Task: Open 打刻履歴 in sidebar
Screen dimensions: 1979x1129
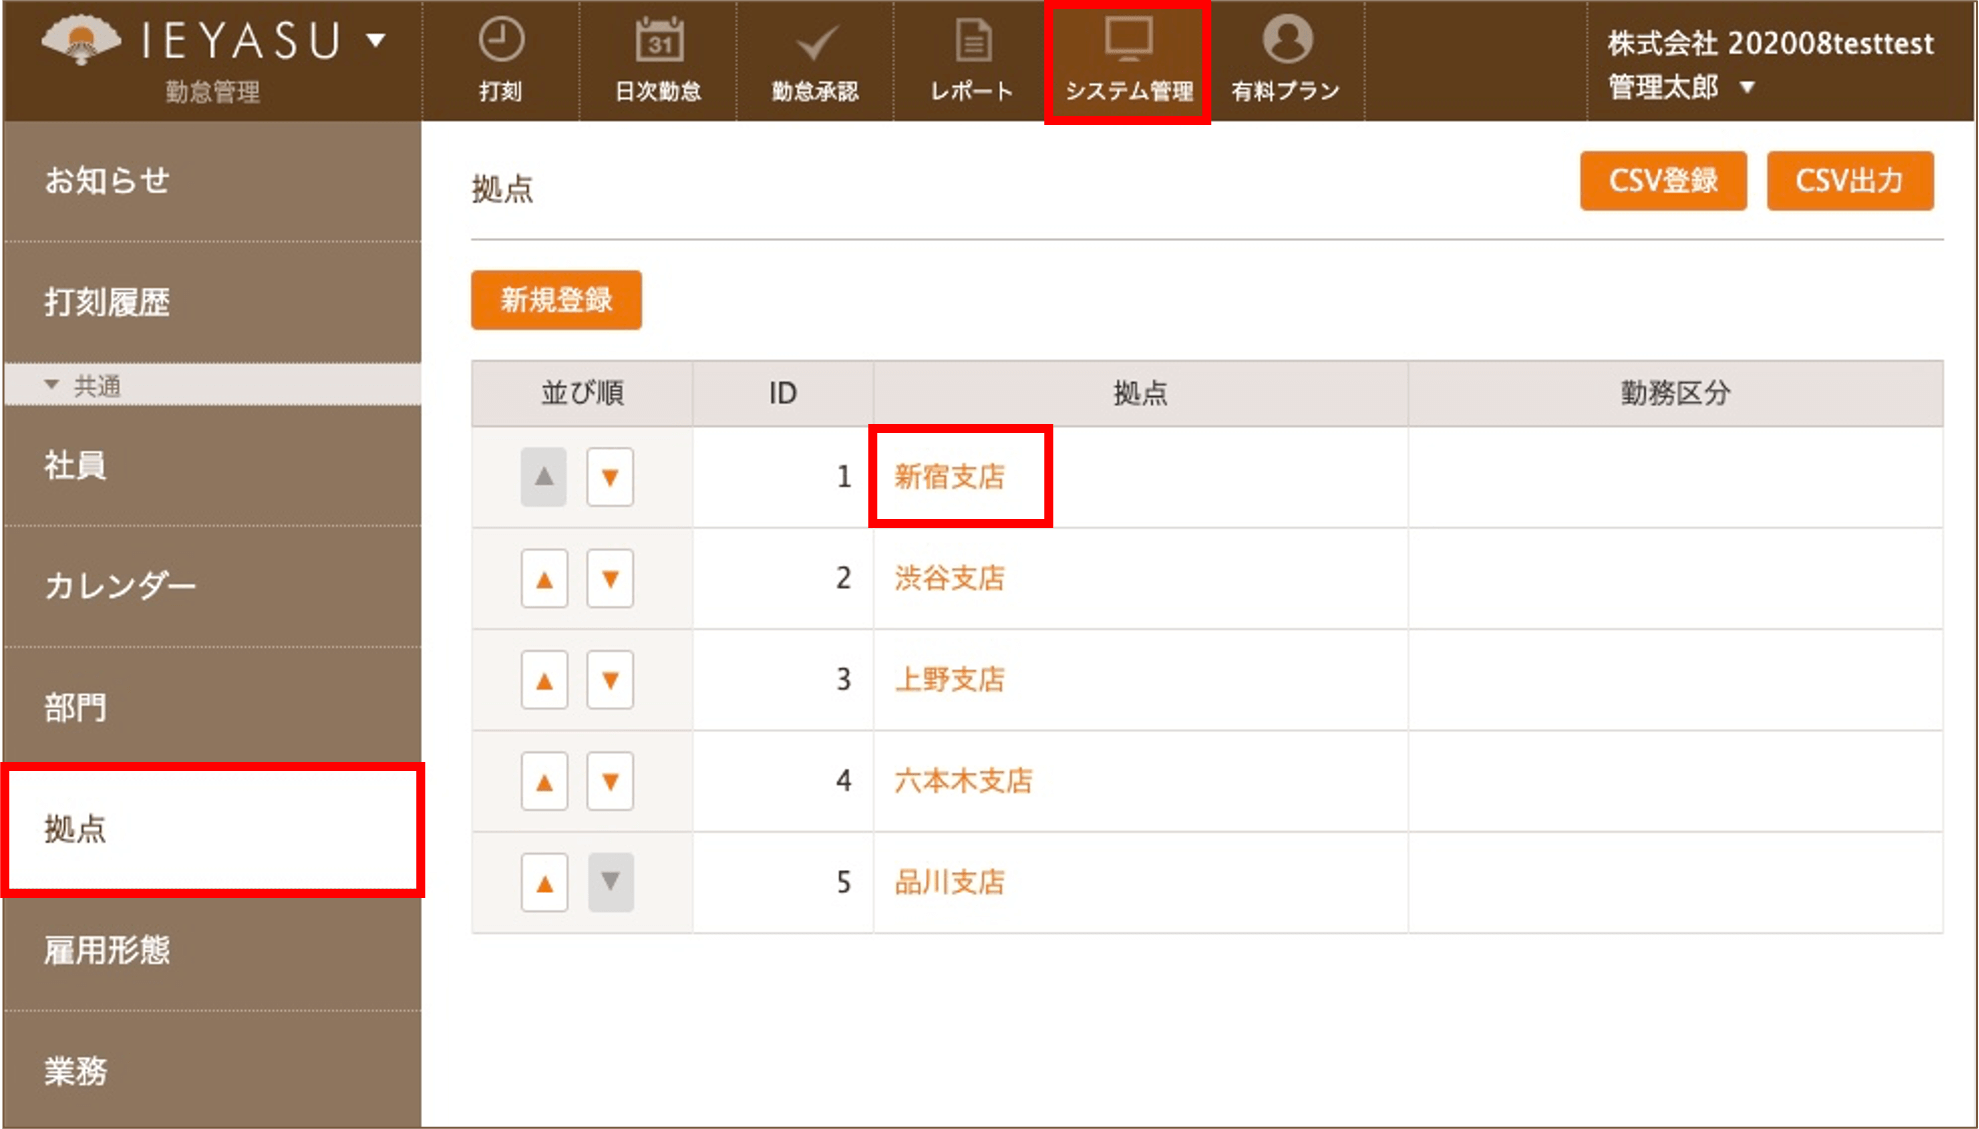Action: [x=212, y=302]
